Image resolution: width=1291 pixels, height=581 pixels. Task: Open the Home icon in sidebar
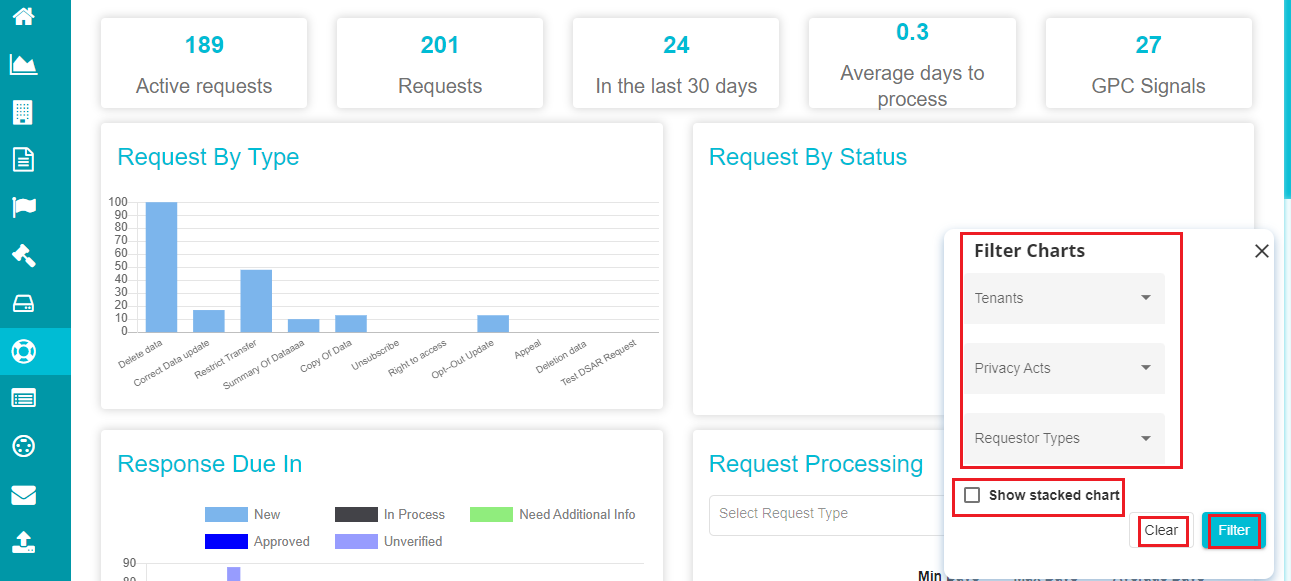pyautogui.click(x=23, y=16)
